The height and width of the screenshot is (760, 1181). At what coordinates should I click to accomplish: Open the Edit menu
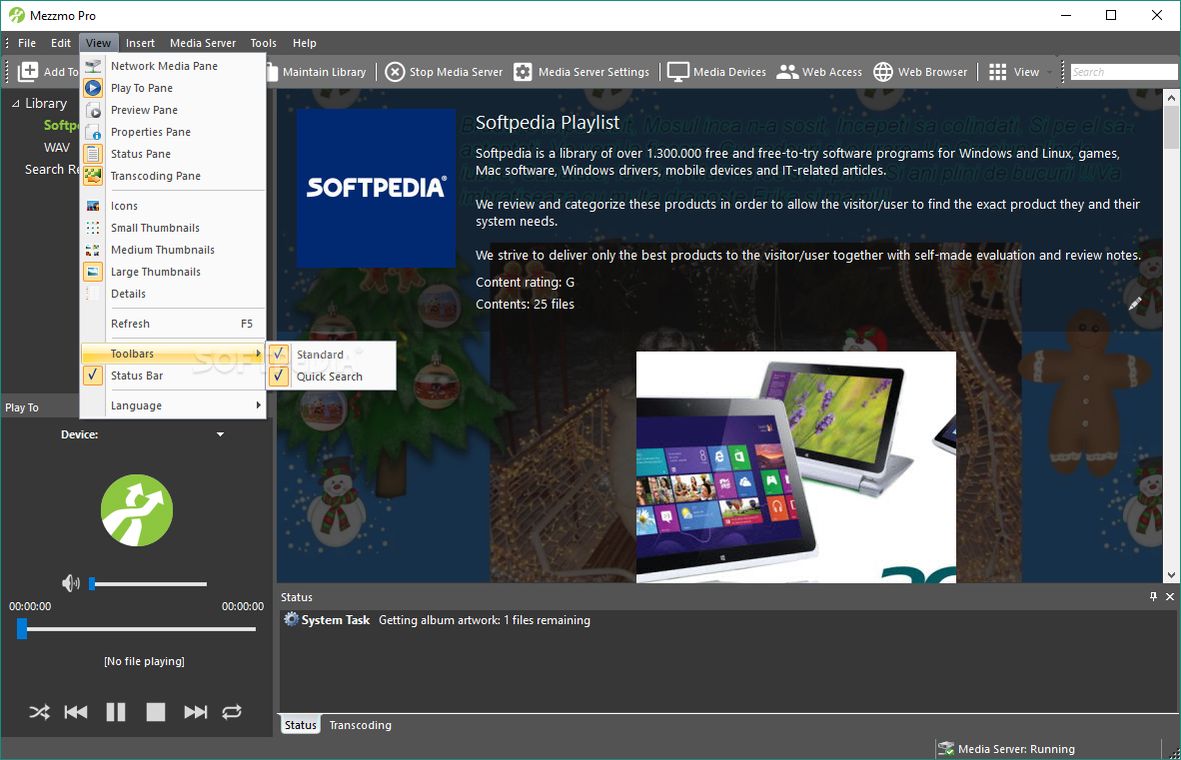point(61,43)
